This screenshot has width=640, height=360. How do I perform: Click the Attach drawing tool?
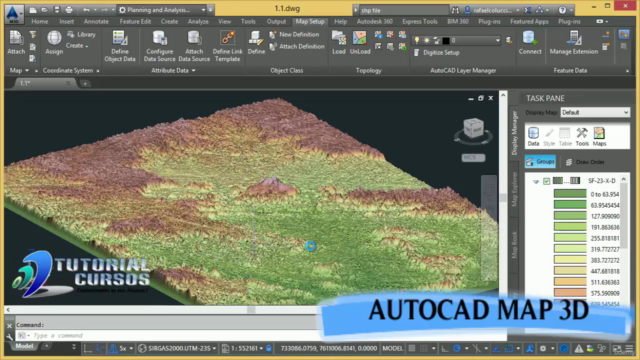tap(16, 43)
